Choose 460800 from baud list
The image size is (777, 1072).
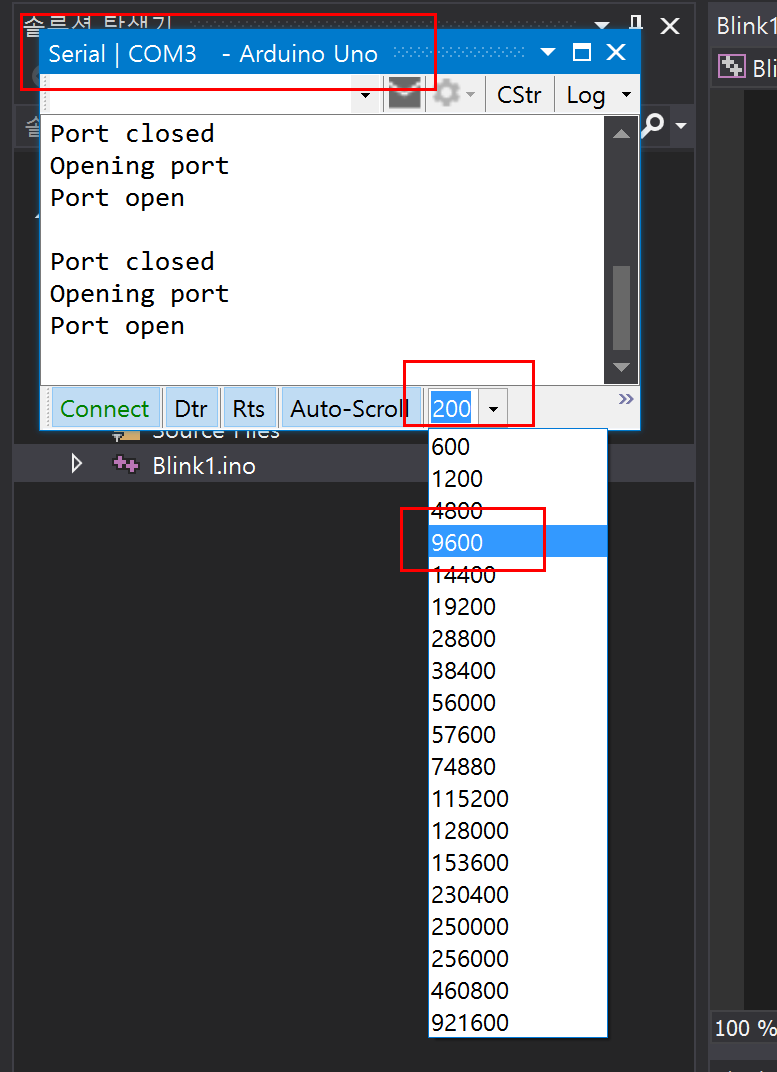click(x=517, y=991)
